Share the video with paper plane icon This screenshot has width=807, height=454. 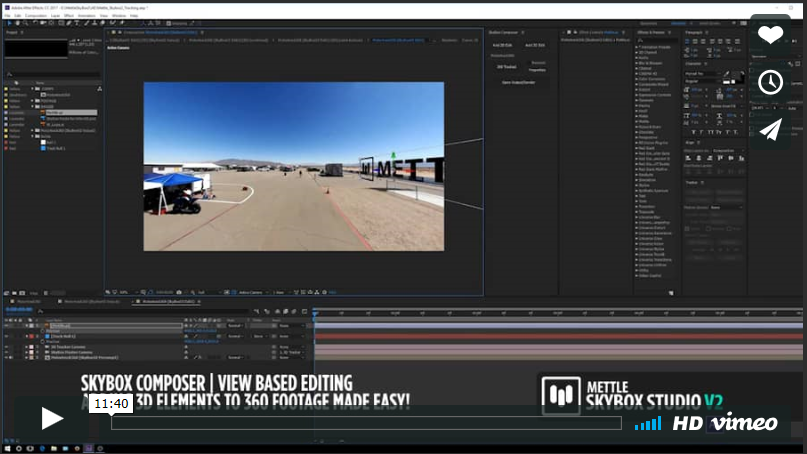(770, 129)
